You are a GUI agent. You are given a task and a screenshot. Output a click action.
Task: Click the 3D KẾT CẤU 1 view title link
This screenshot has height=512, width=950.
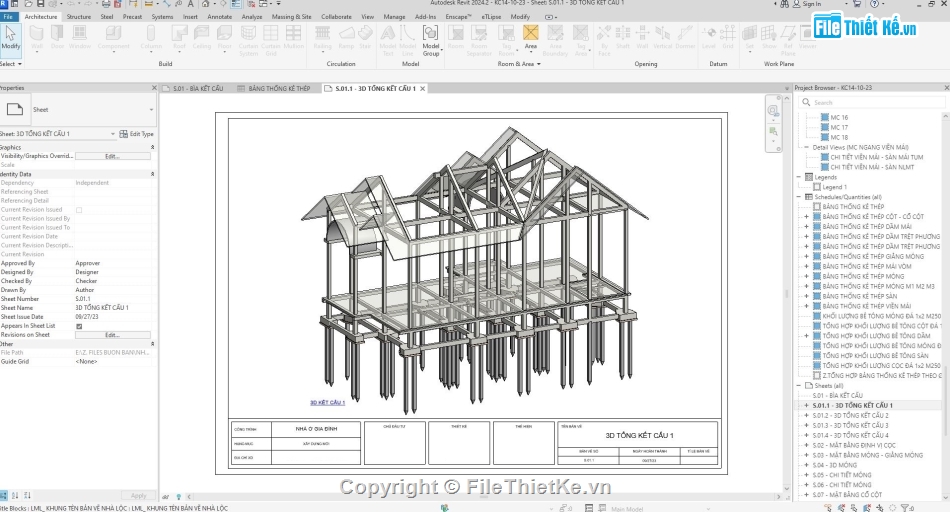328,402
